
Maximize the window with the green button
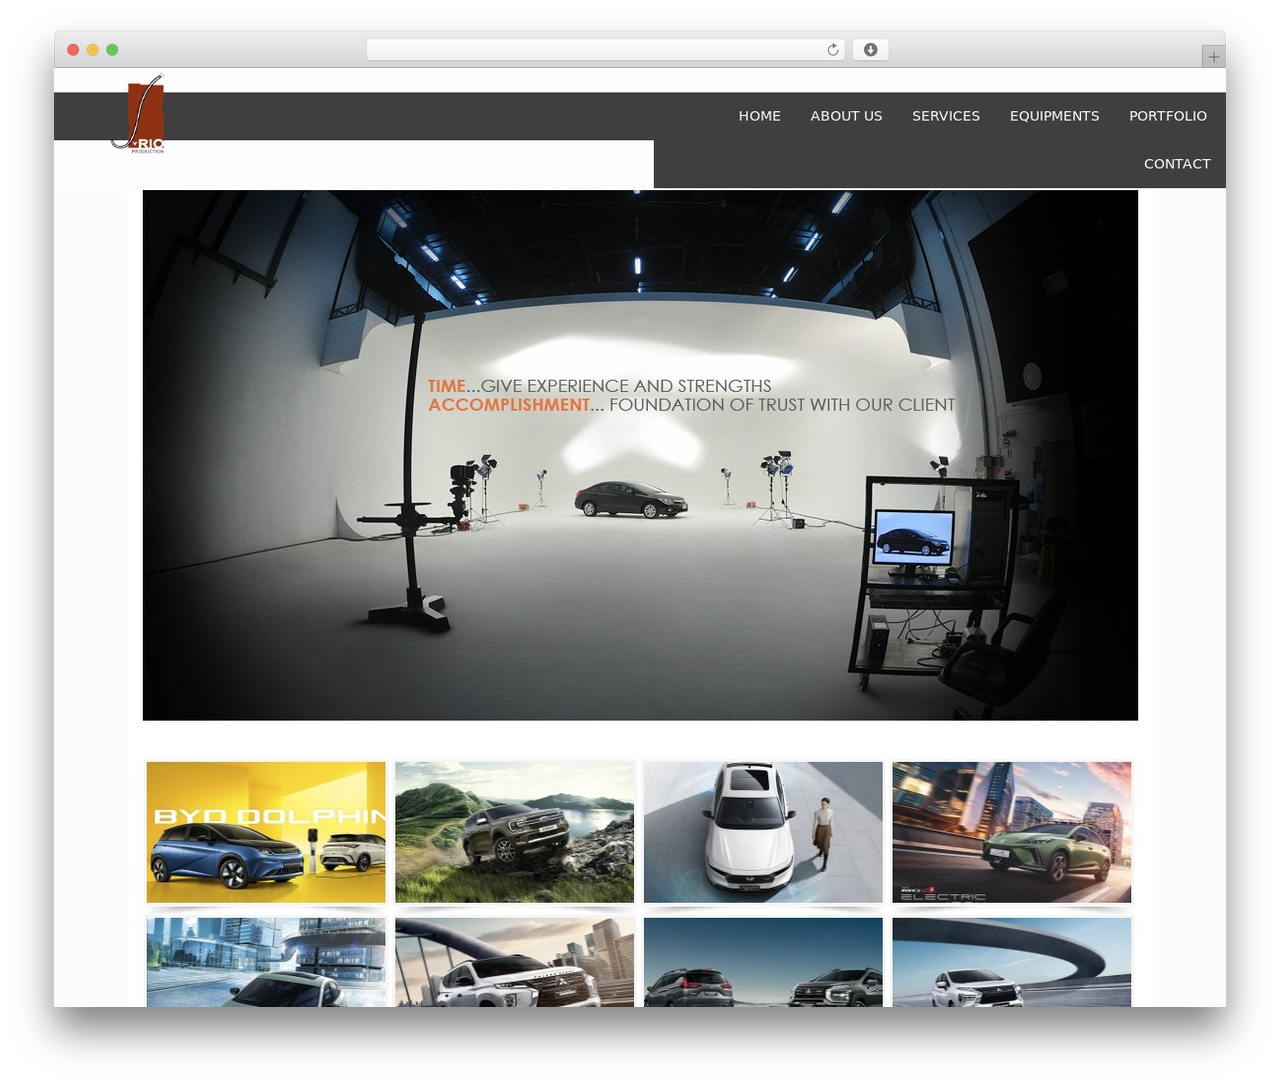point(112,50)
